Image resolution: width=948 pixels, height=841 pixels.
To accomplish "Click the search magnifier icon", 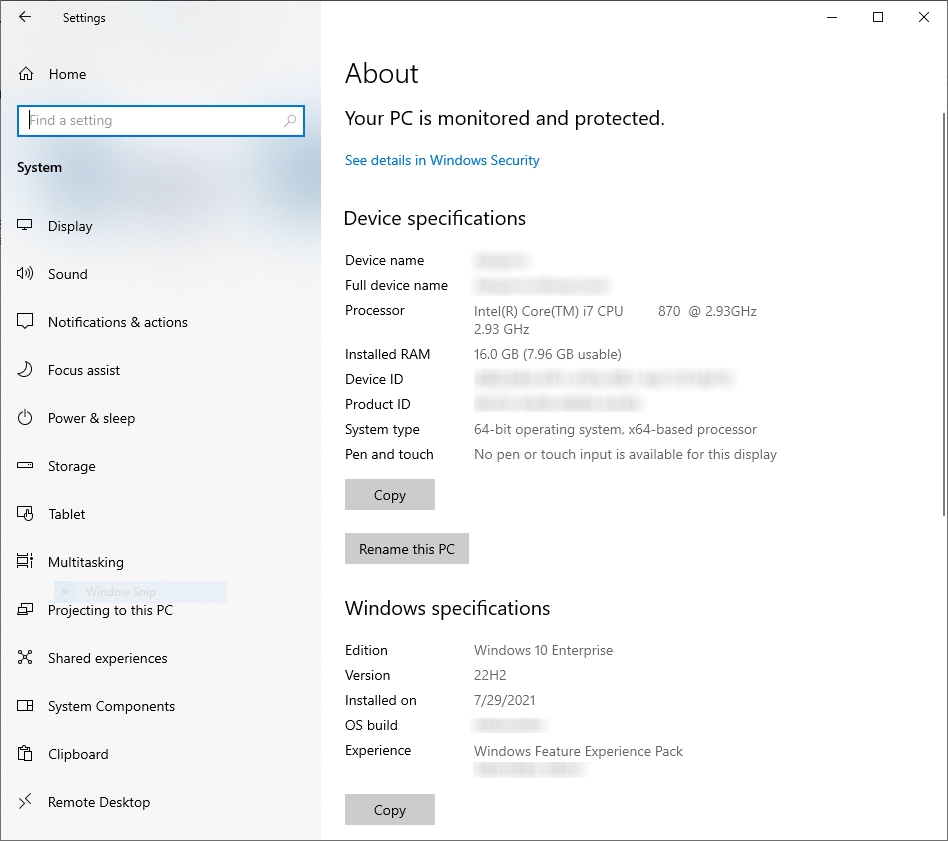I will tap(290, 121).
